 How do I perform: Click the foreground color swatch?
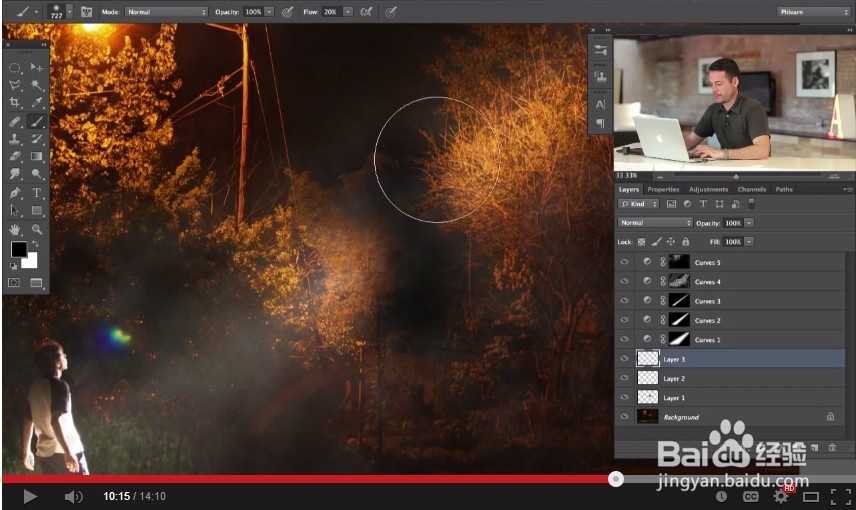click(x=19, y=250)
